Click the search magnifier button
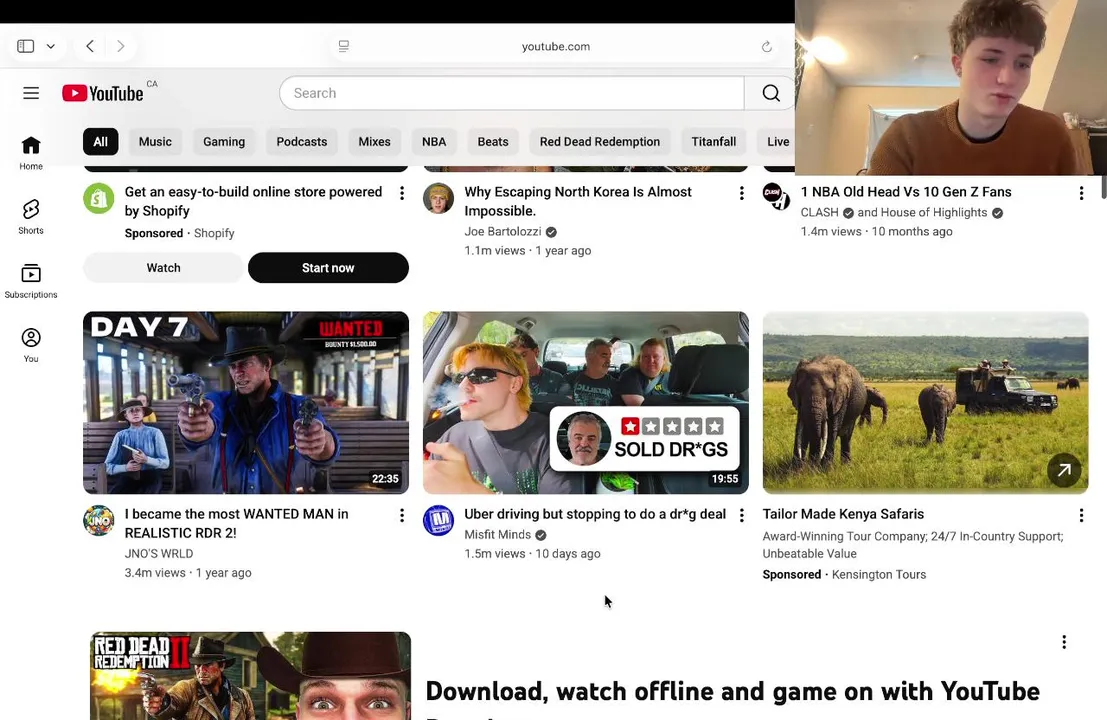This screenshot has height=720, width=1107. pyautogui.click(x=770, y=93)
